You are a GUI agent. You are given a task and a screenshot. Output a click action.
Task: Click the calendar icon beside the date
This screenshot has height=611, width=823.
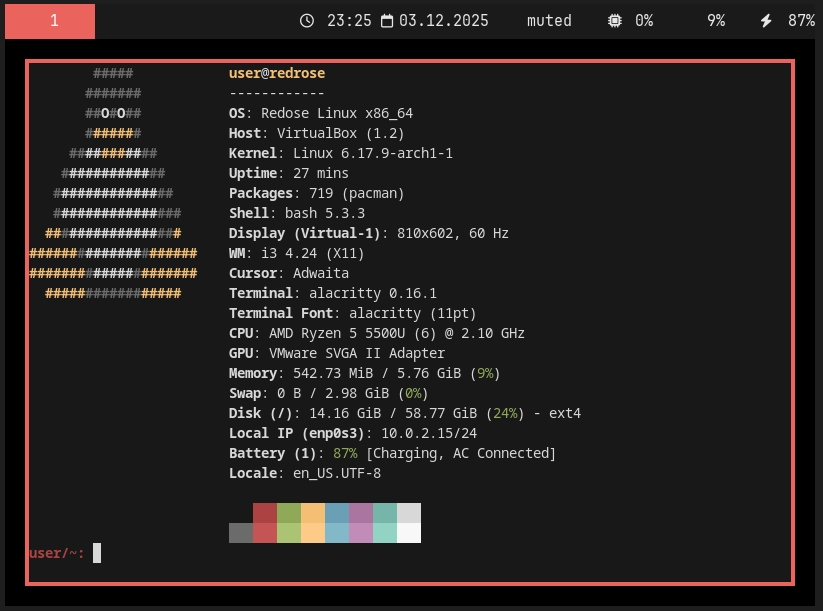[x=387, y=21]
